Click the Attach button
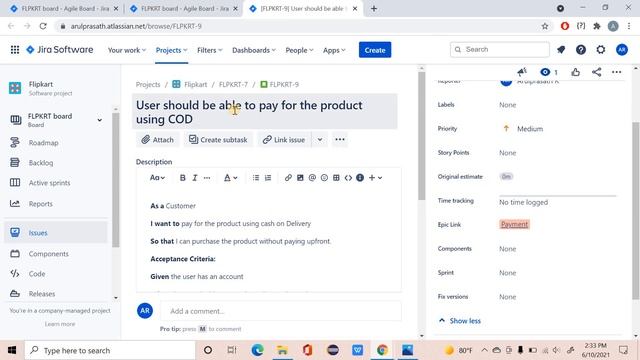640x360 pixels. click(157, 140)
